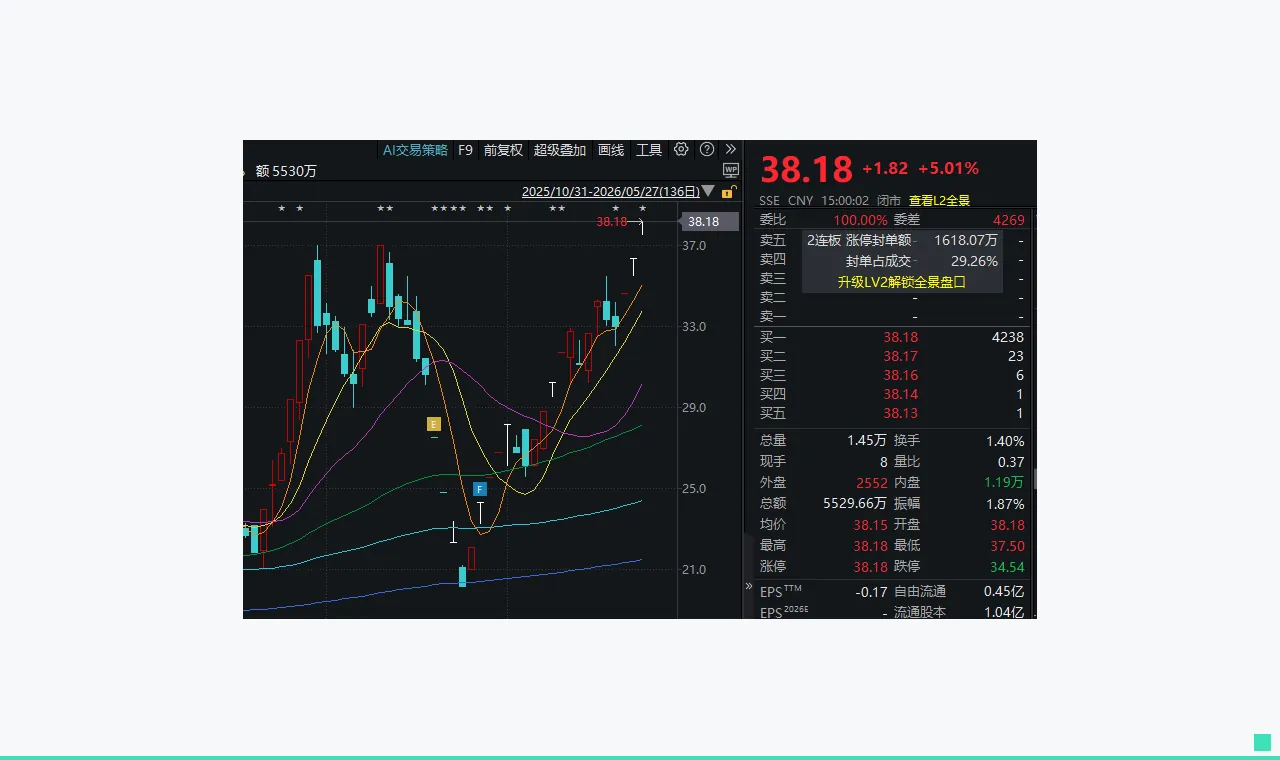Click the 21.0 price axis label
This screenshot has width=1280, height=760.
[694, 570]
